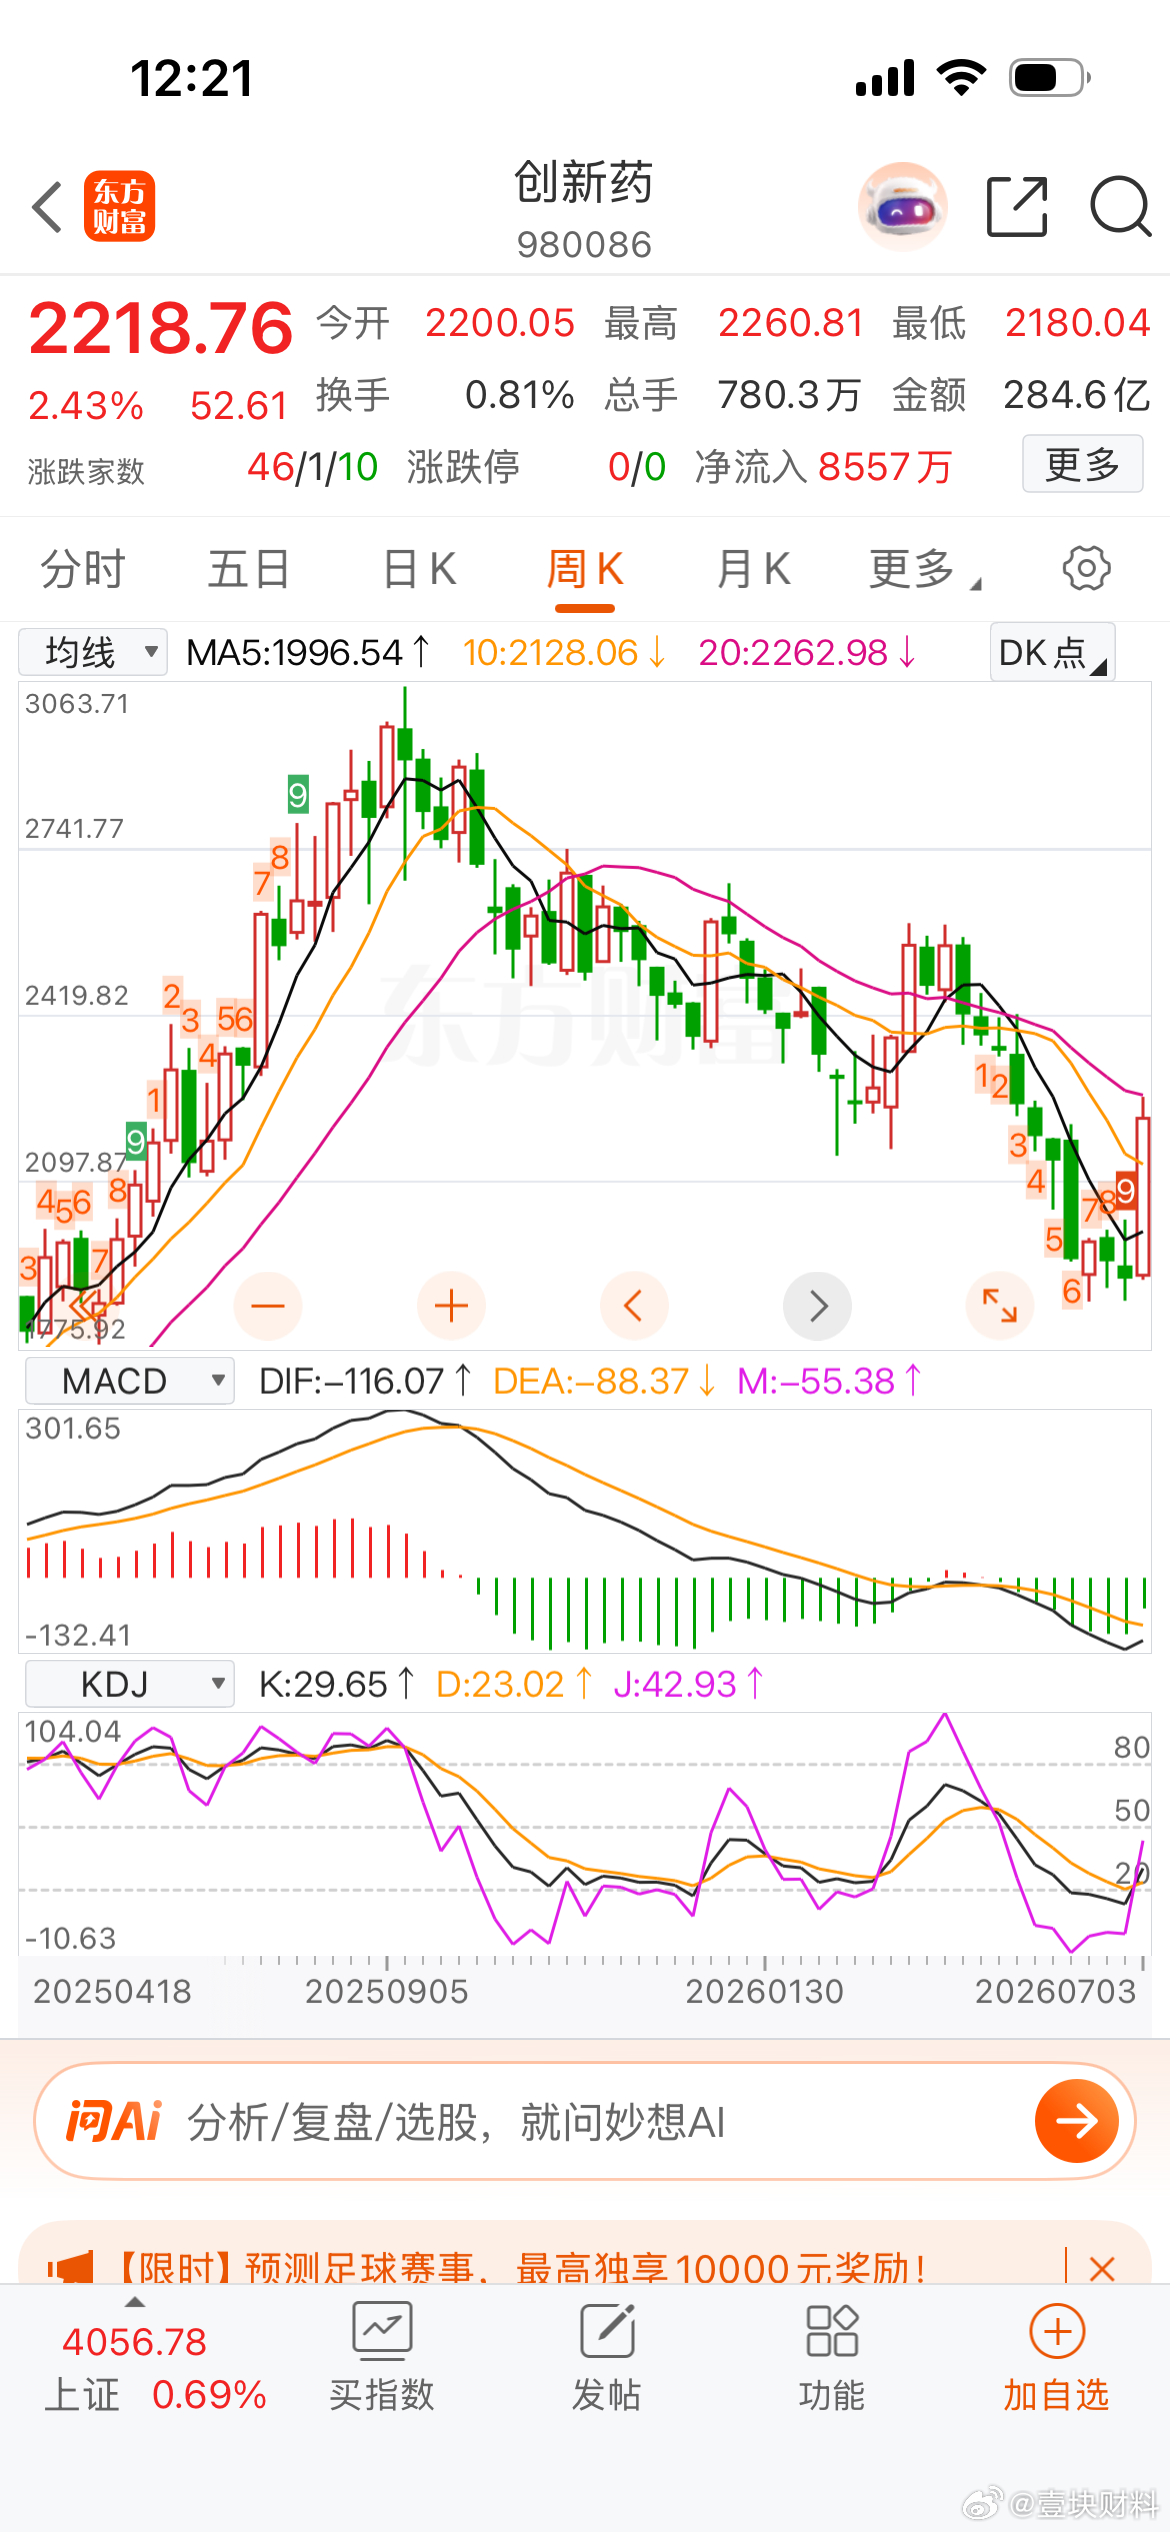Zoom in chart with plus button
1170x2532 pixels.
point(451,1305)
